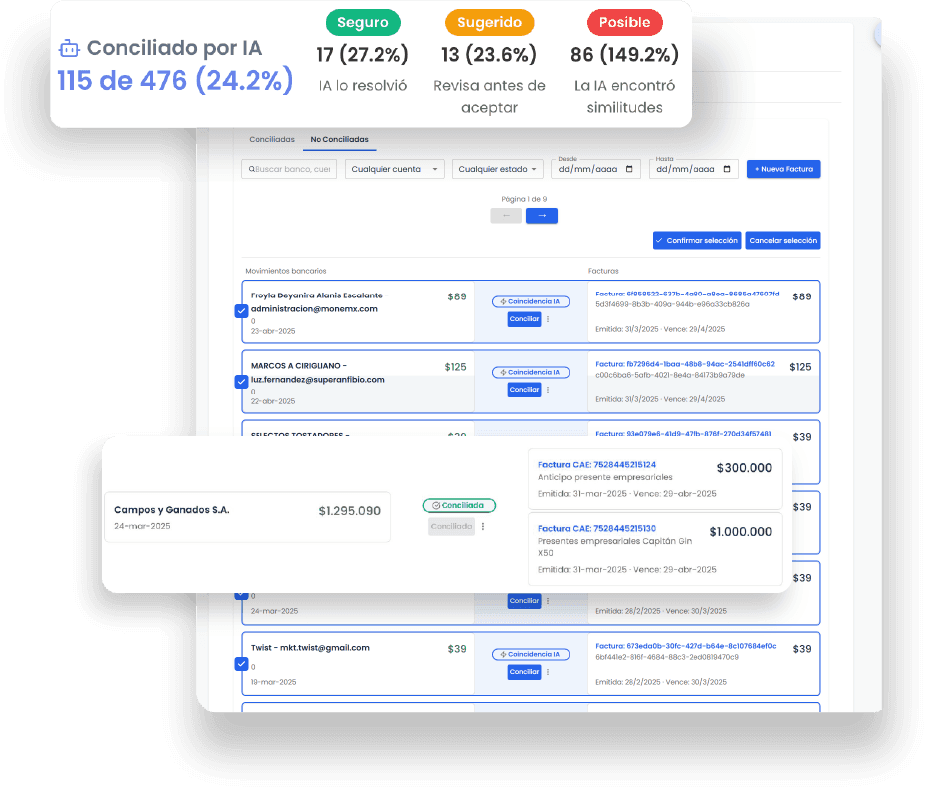Click Conciliar in the MARCOS A CIRIGLIANO row
Viewport: 929px width, 789px height.
click(x=524, y=390)
